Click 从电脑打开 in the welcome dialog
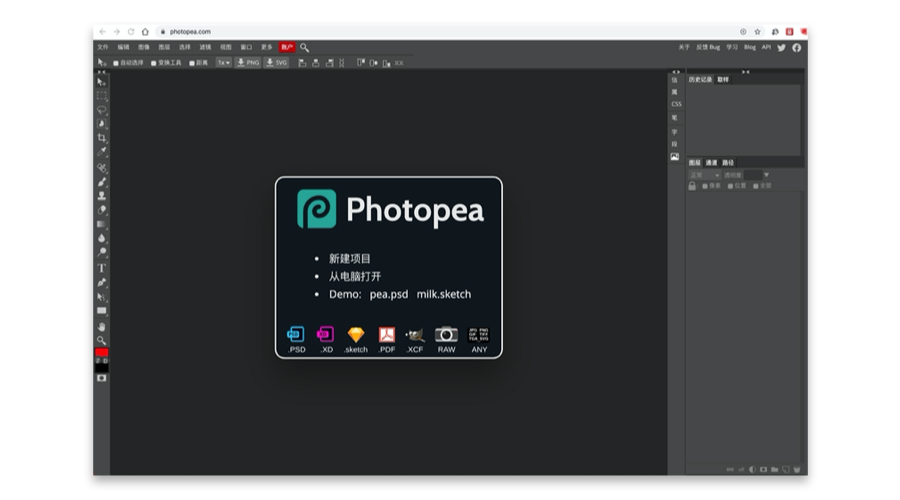This screenshot has height=500, width=900. pos(355,277)
